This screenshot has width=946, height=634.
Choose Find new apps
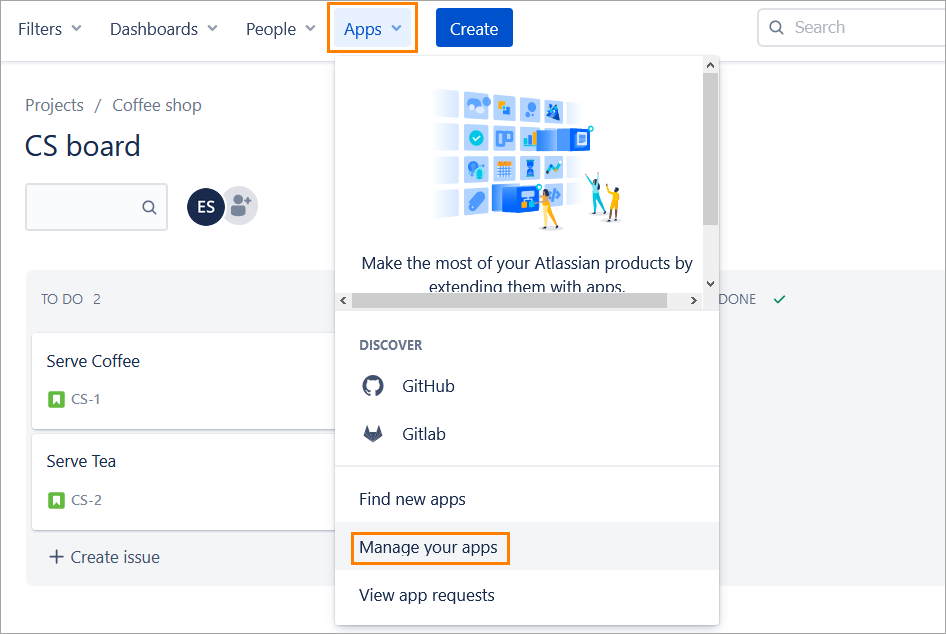click(x=412, y=499)
